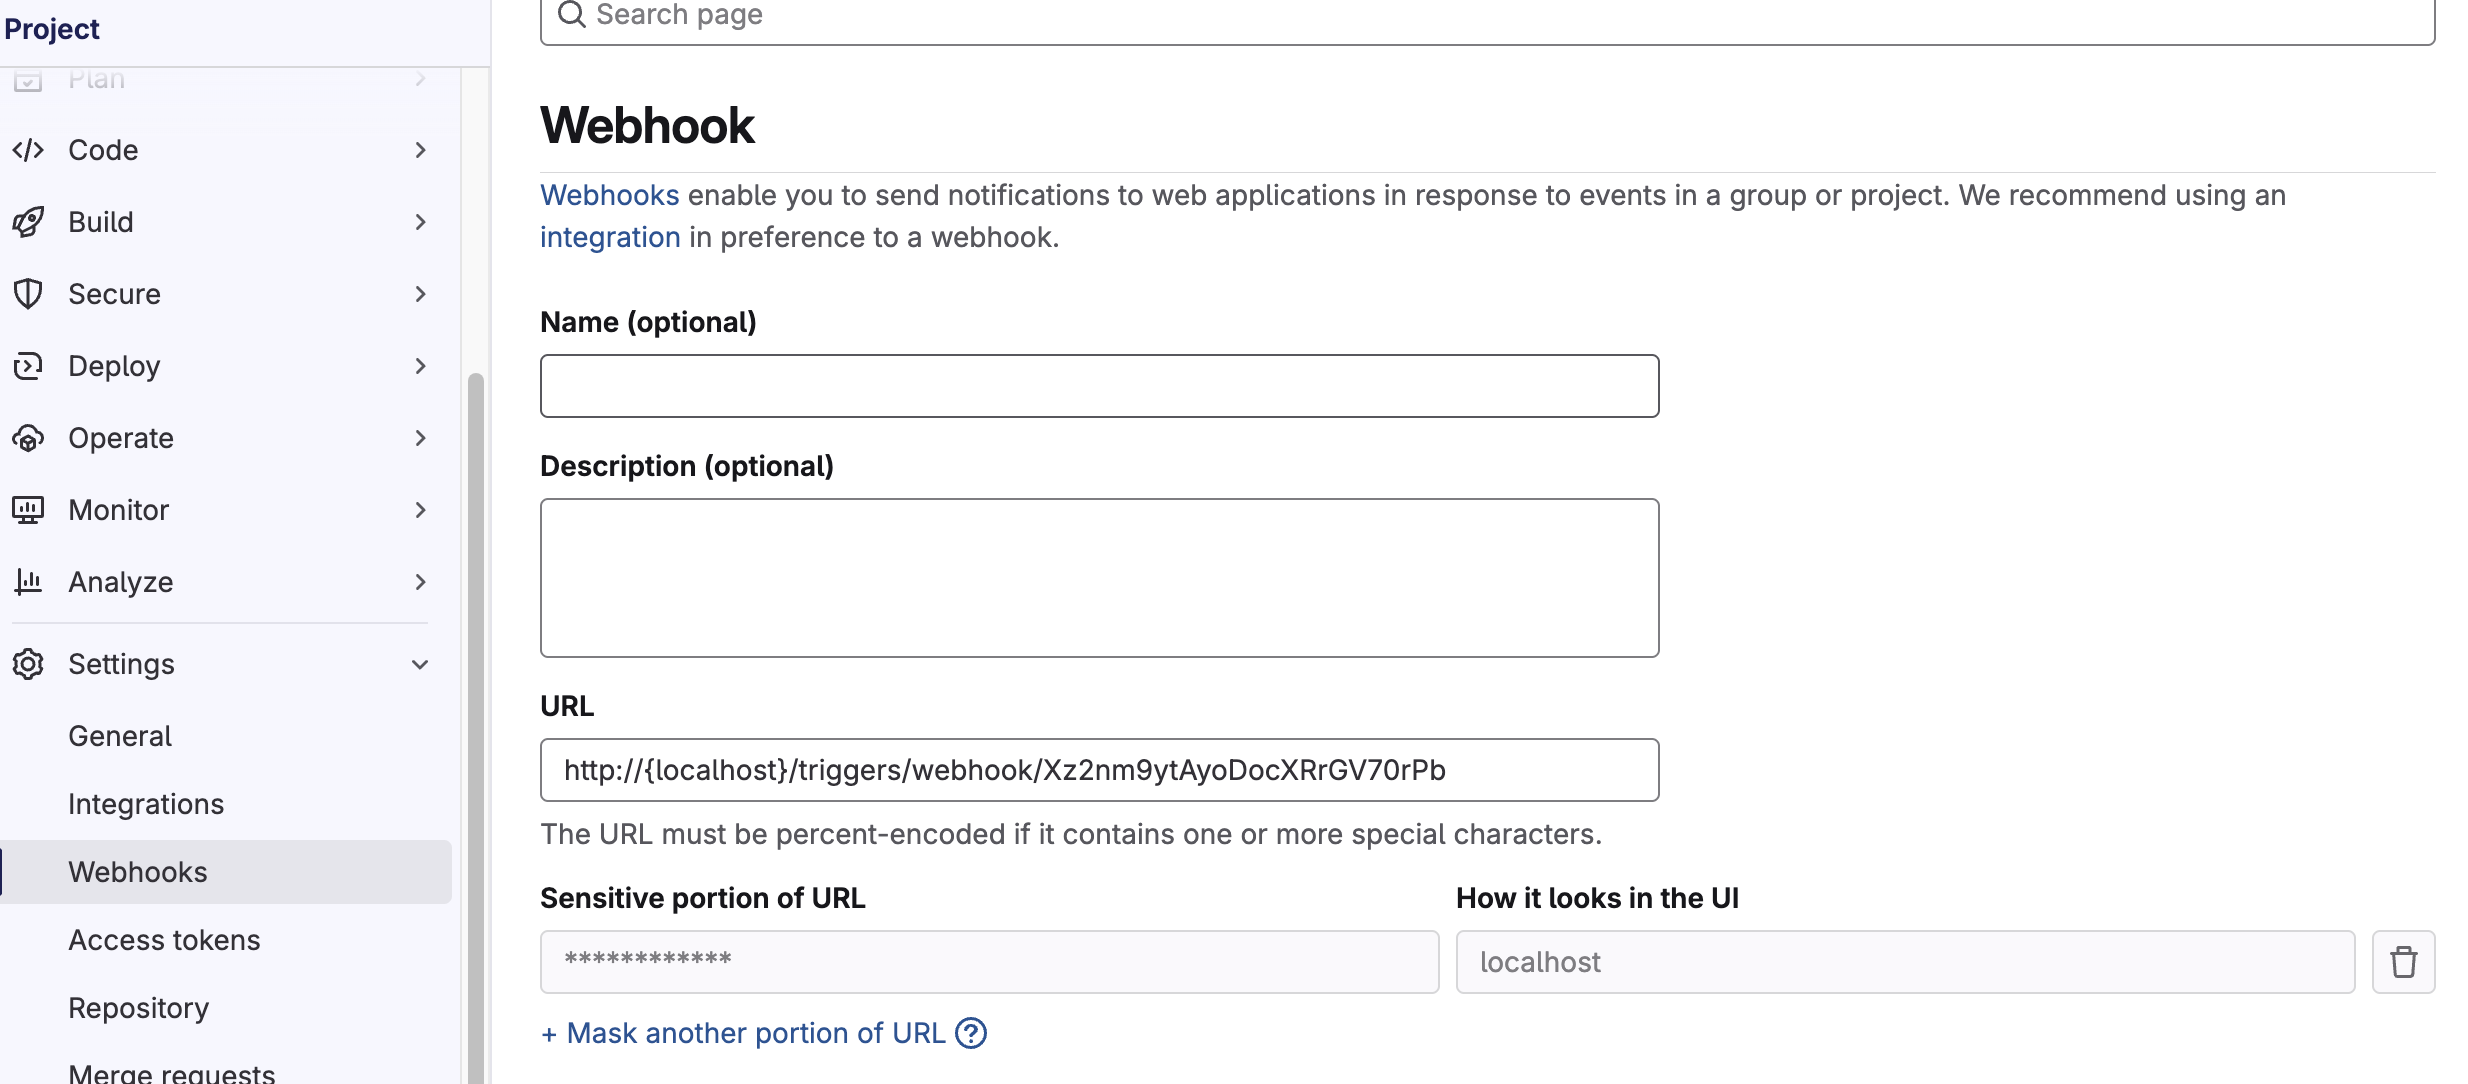Focus the webhook URL input field
Image resolution: width=2468 pixels, height=1084 pixels.
pyautogui.click(x=1098, y=770)
